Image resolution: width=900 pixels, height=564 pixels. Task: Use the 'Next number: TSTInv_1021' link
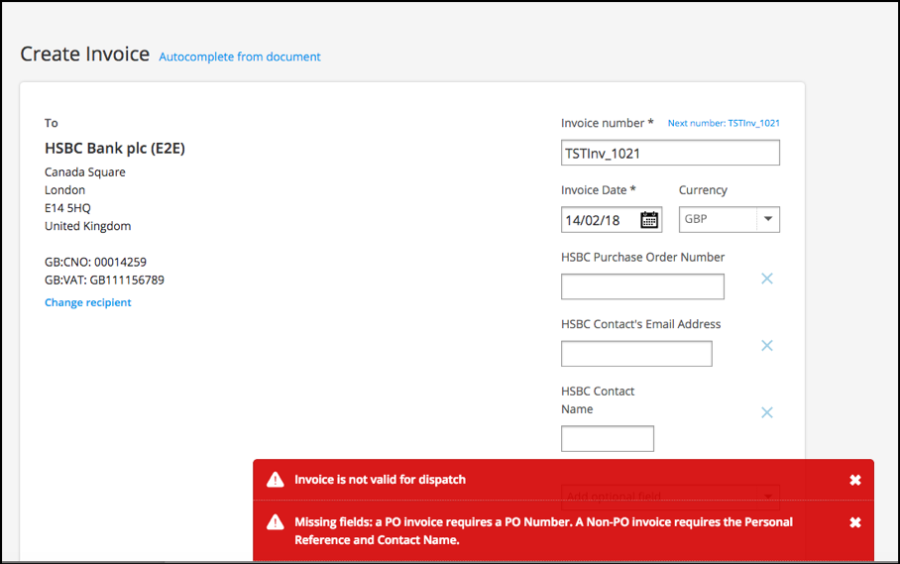(723, 123)
